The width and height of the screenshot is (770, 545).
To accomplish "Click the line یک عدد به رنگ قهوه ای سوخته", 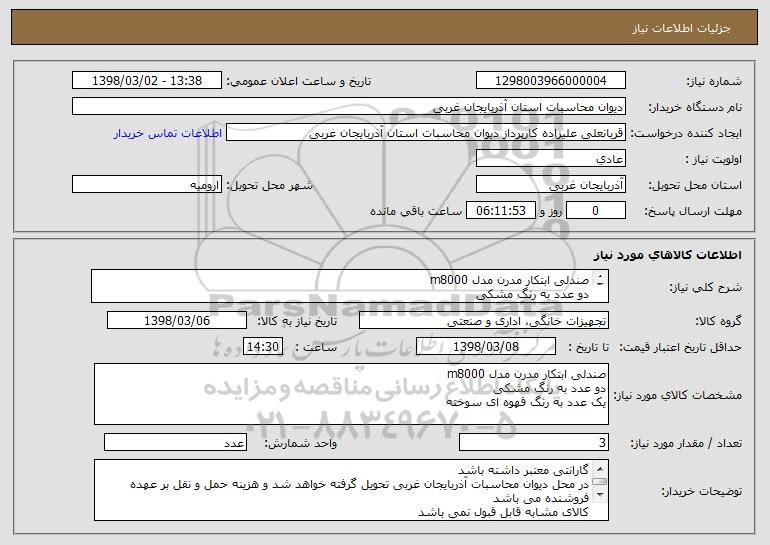I will tap(526, 402).
